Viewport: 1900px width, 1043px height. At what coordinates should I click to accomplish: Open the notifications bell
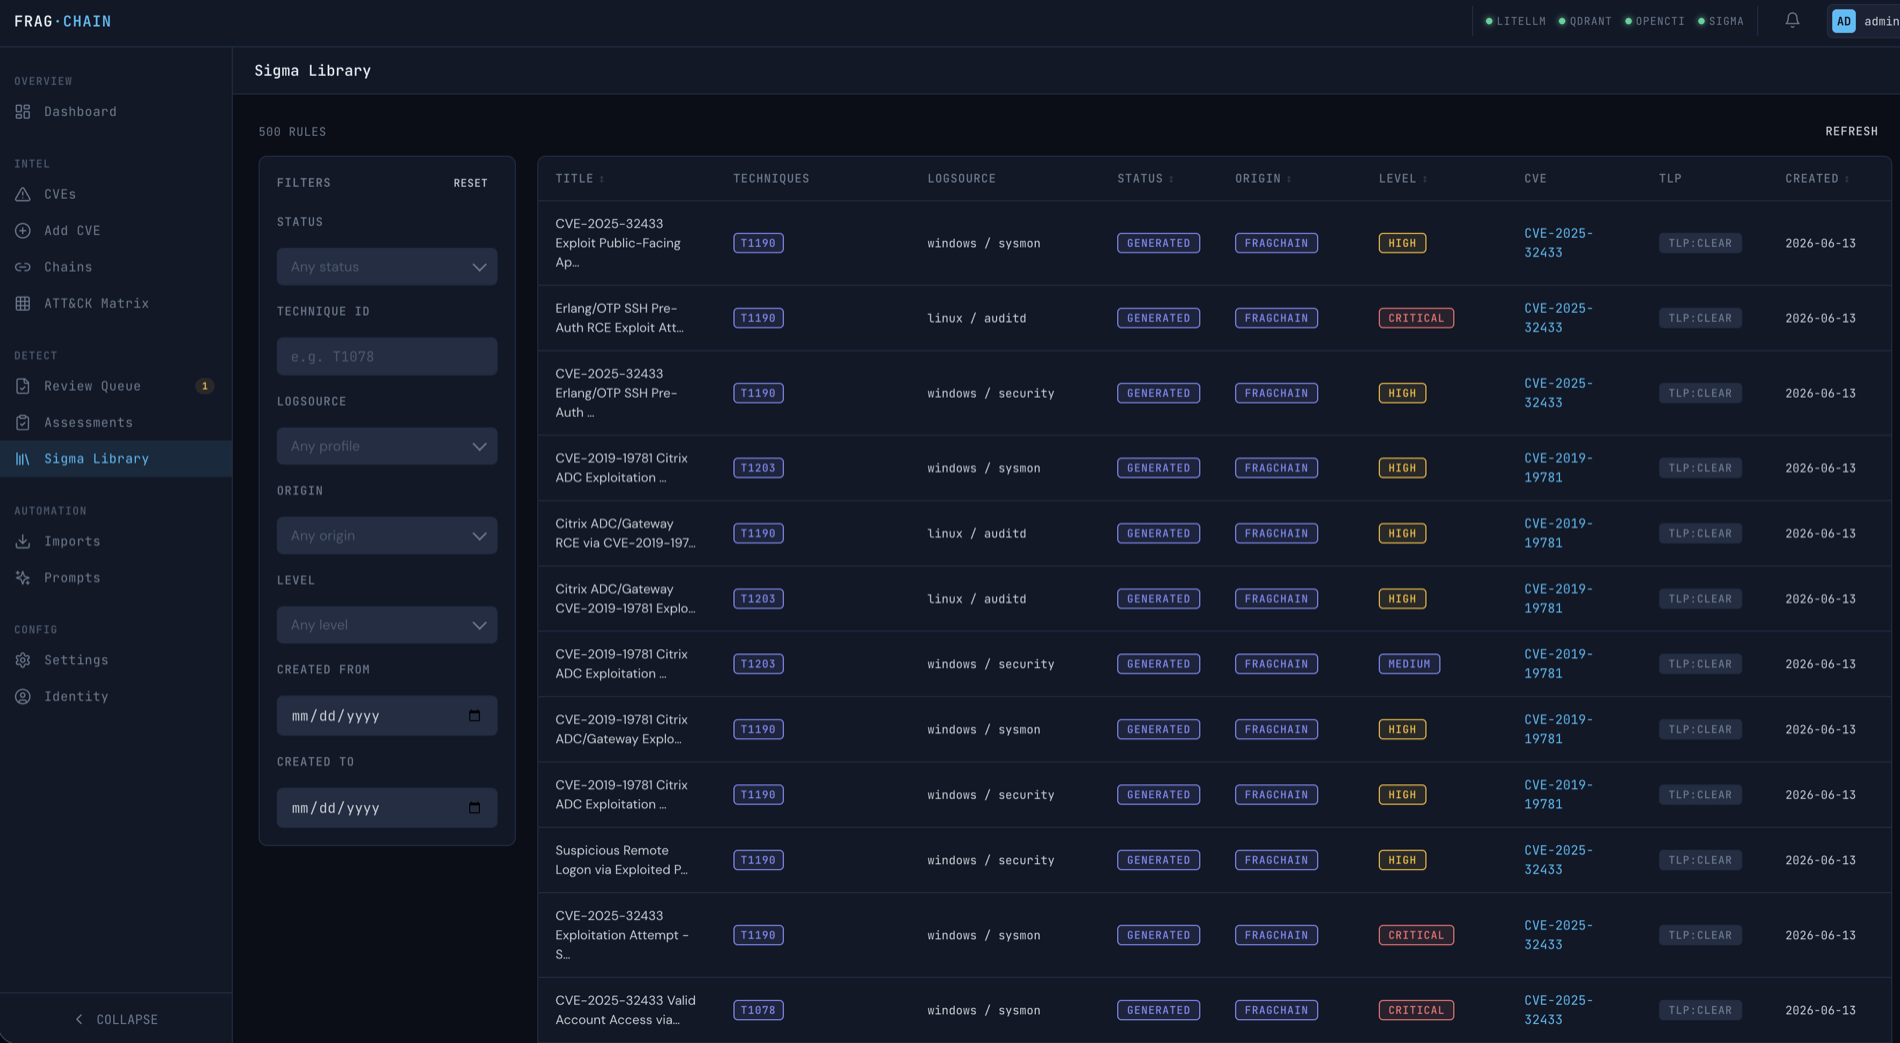(x=1792, y=20)
